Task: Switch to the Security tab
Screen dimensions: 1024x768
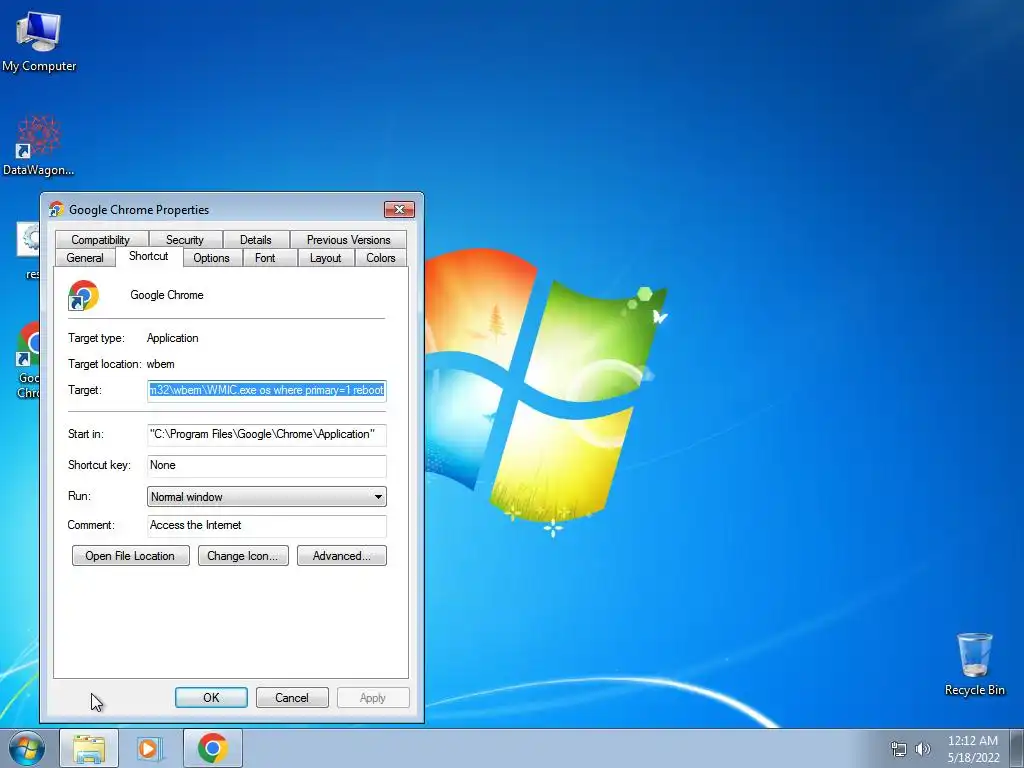Action: (x=185, y=240)
